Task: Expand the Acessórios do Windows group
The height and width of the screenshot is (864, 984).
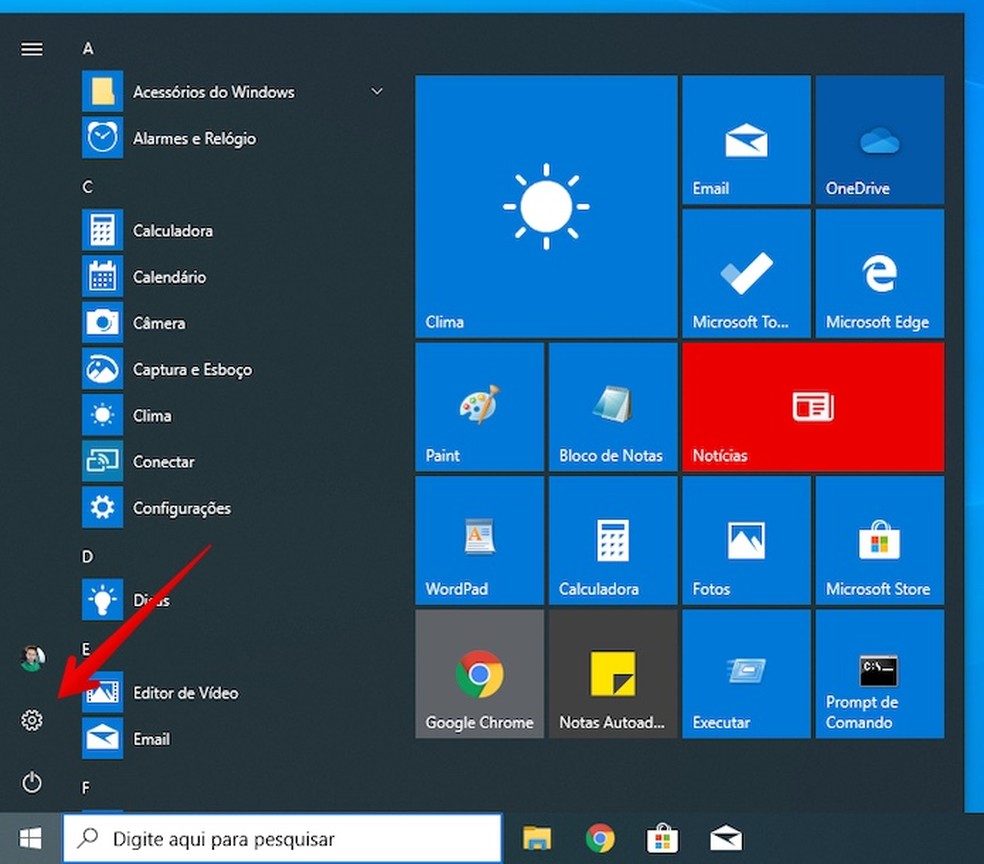Action: [212, 92]
